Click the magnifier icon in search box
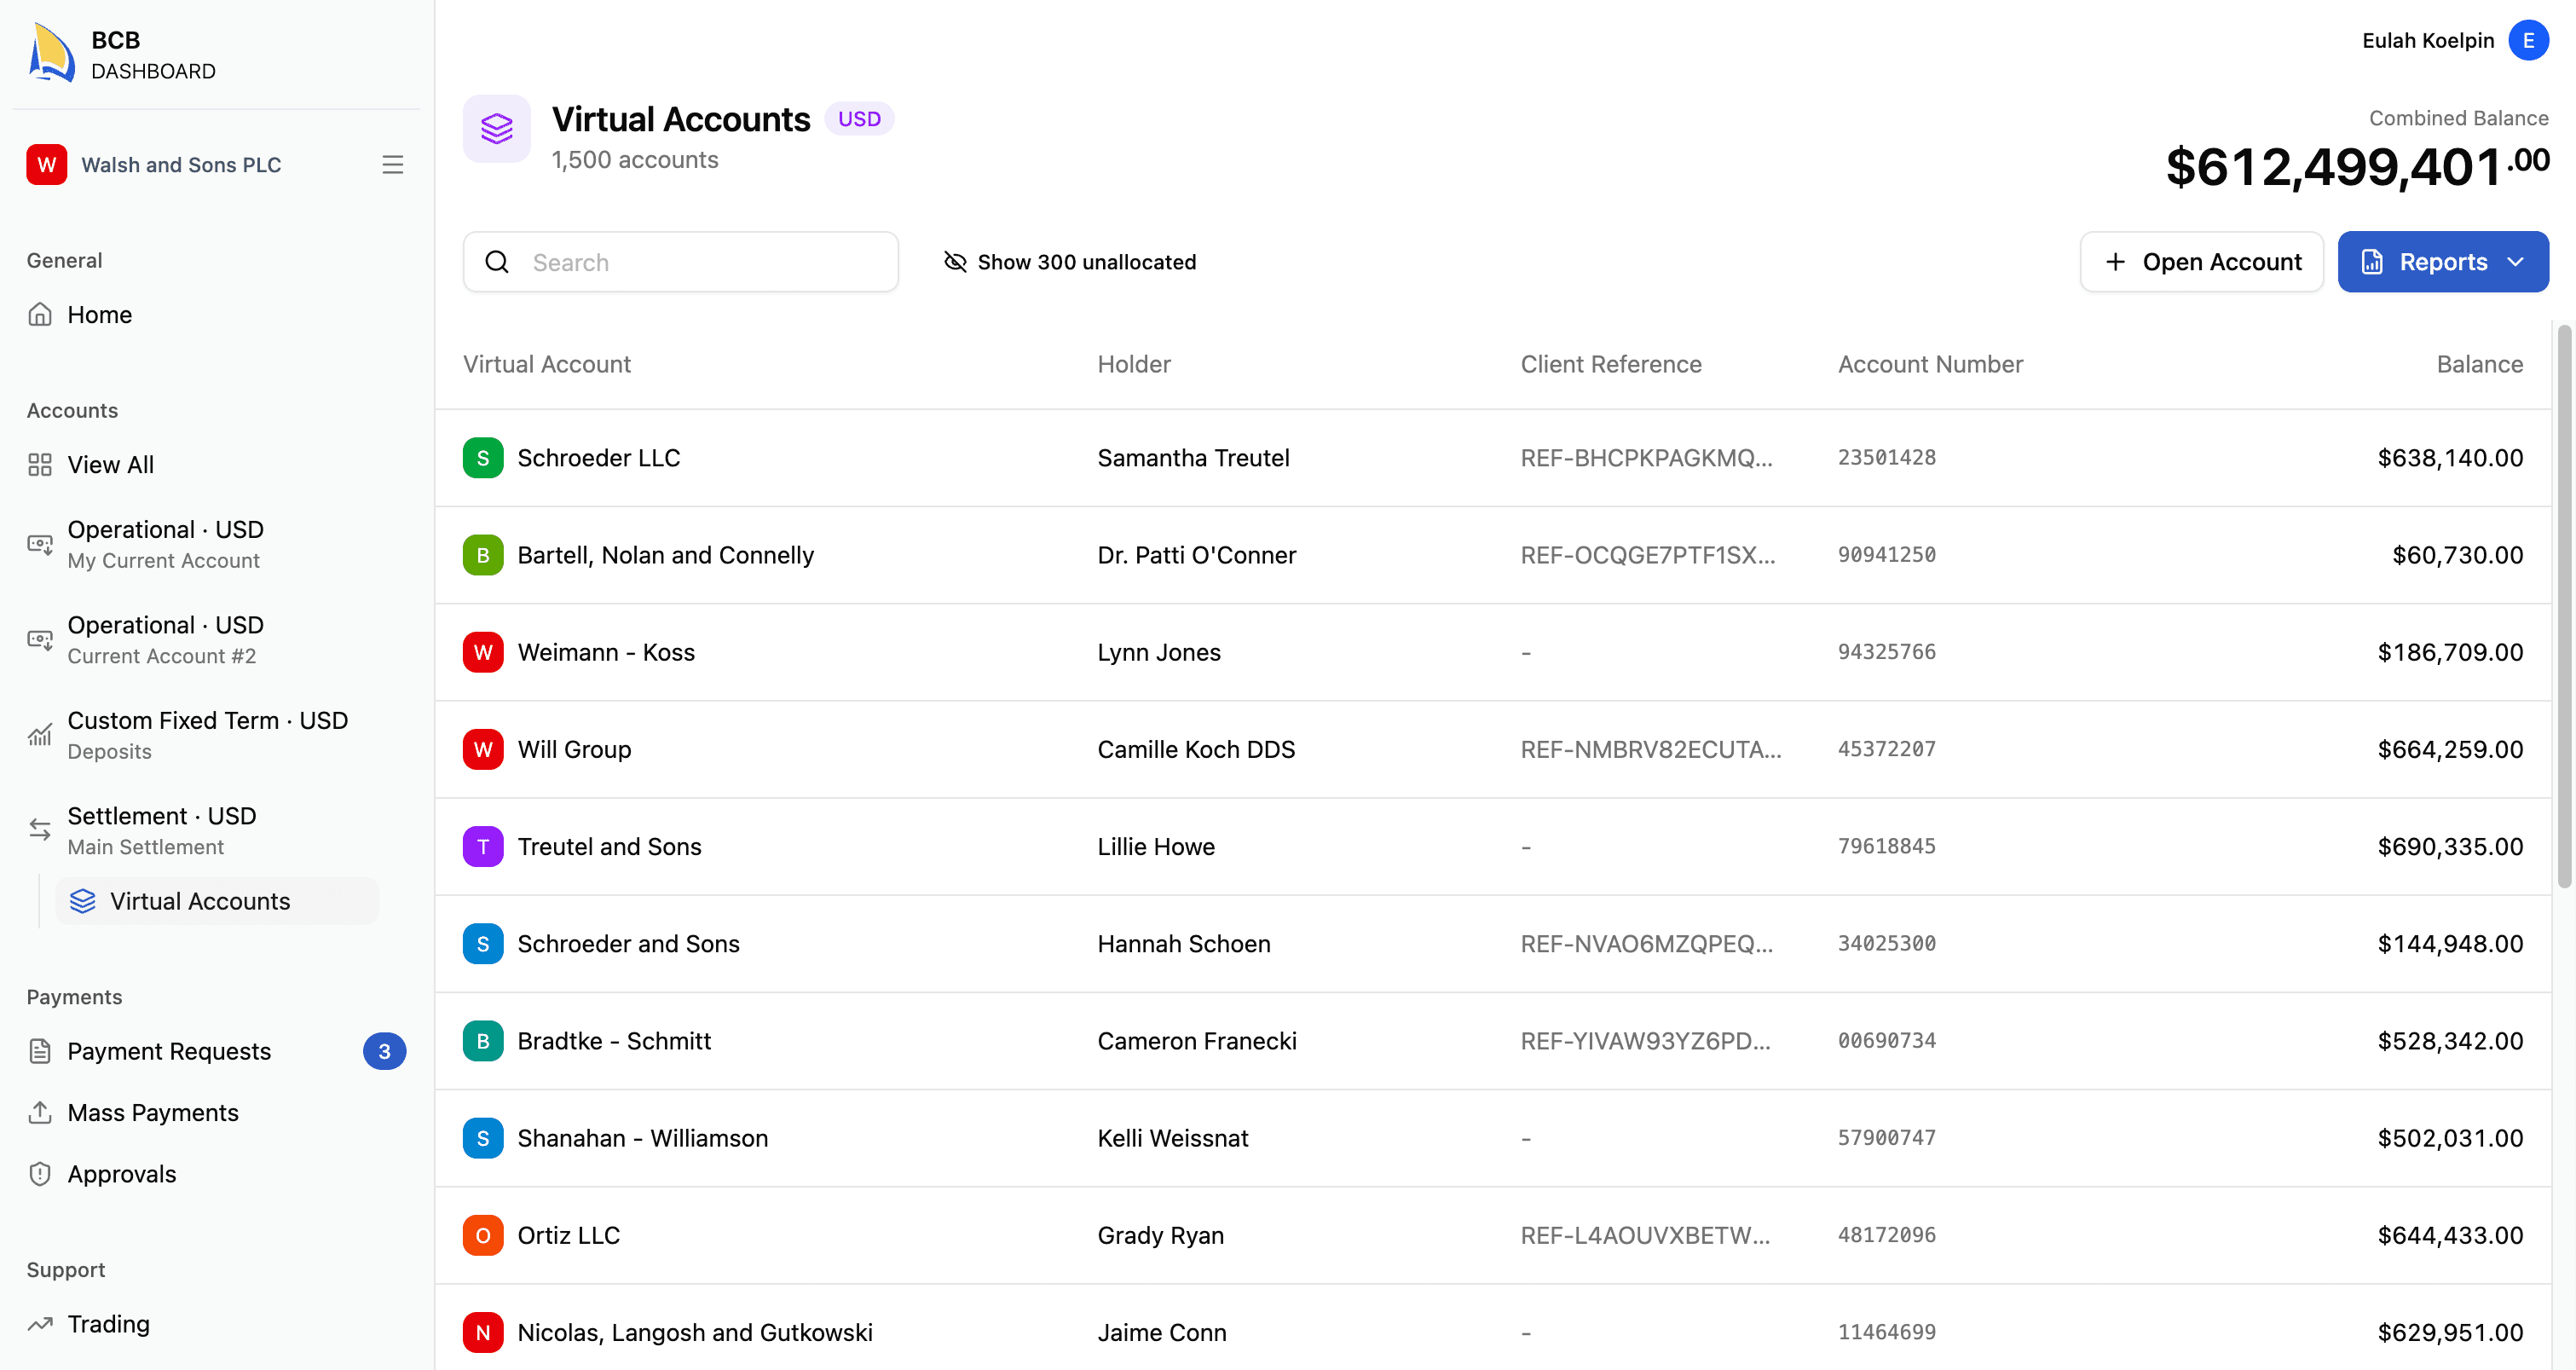The width and height of the screenshot is (2576, 1370). 497,262
